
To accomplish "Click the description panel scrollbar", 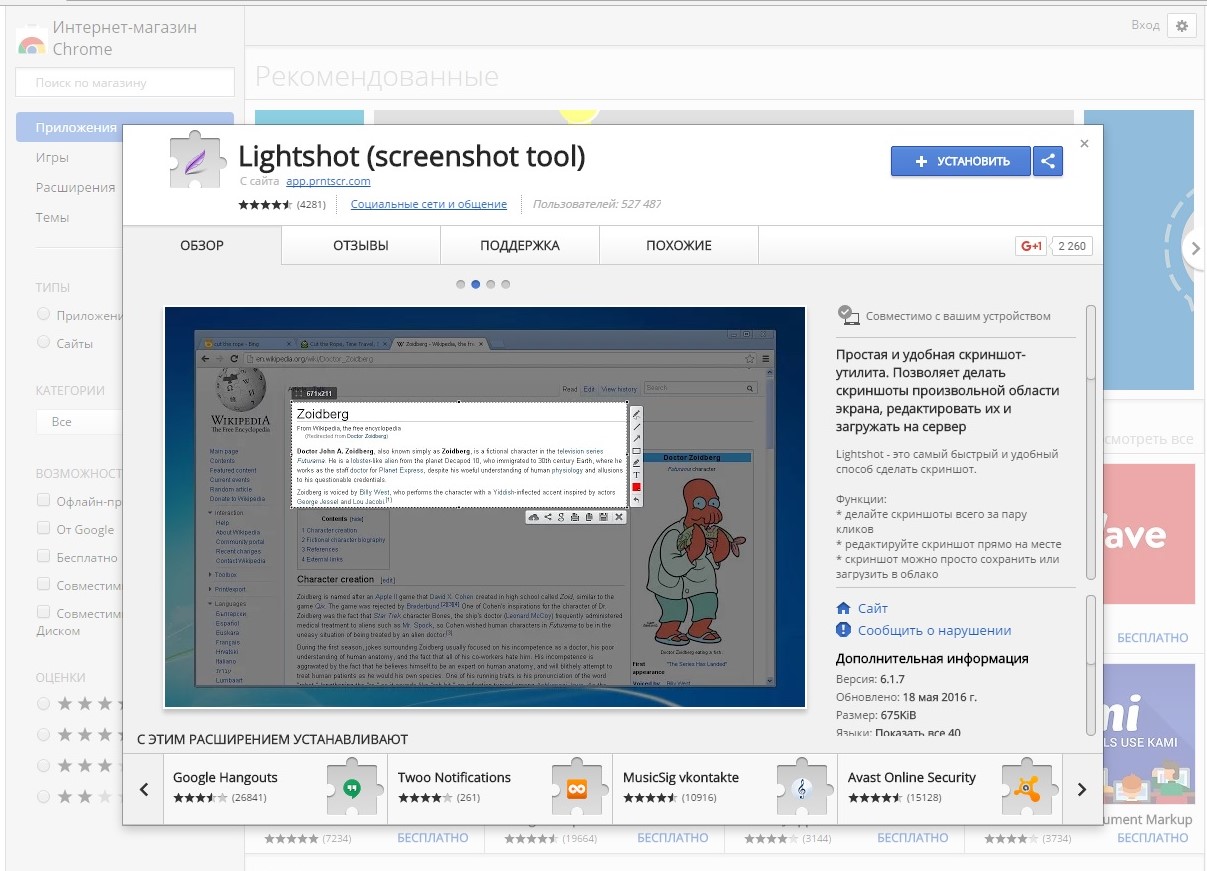I will pyautogui.click(x=1091, y=443).
